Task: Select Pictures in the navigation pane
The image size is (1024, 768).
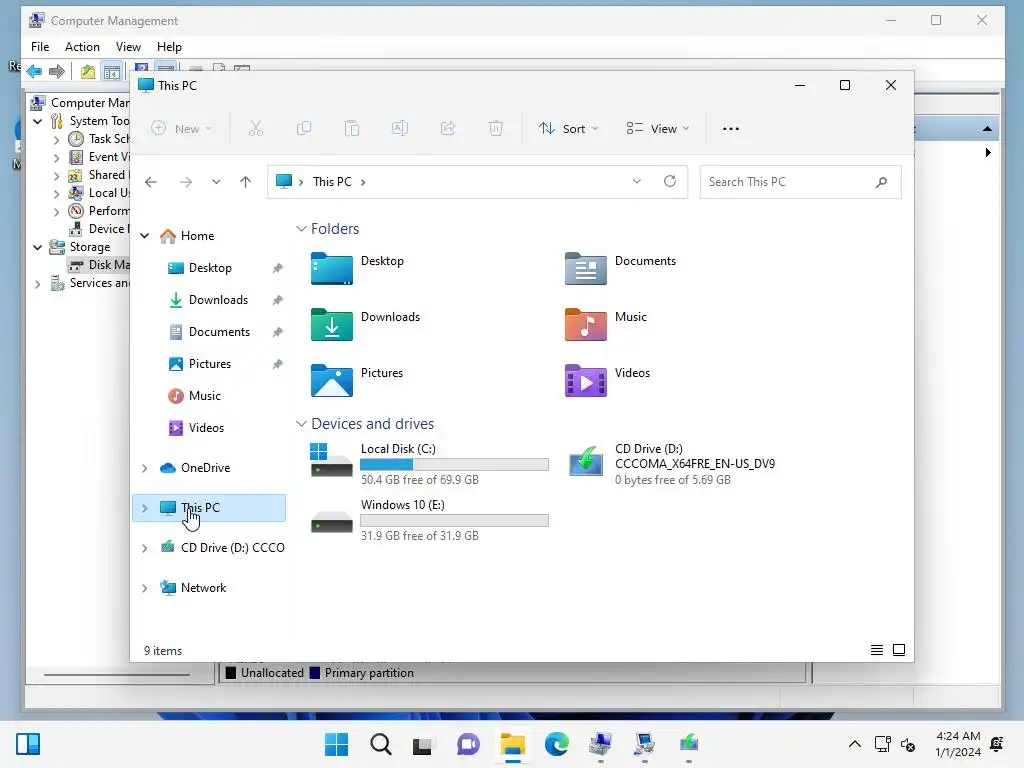Action: click(210, 364)
